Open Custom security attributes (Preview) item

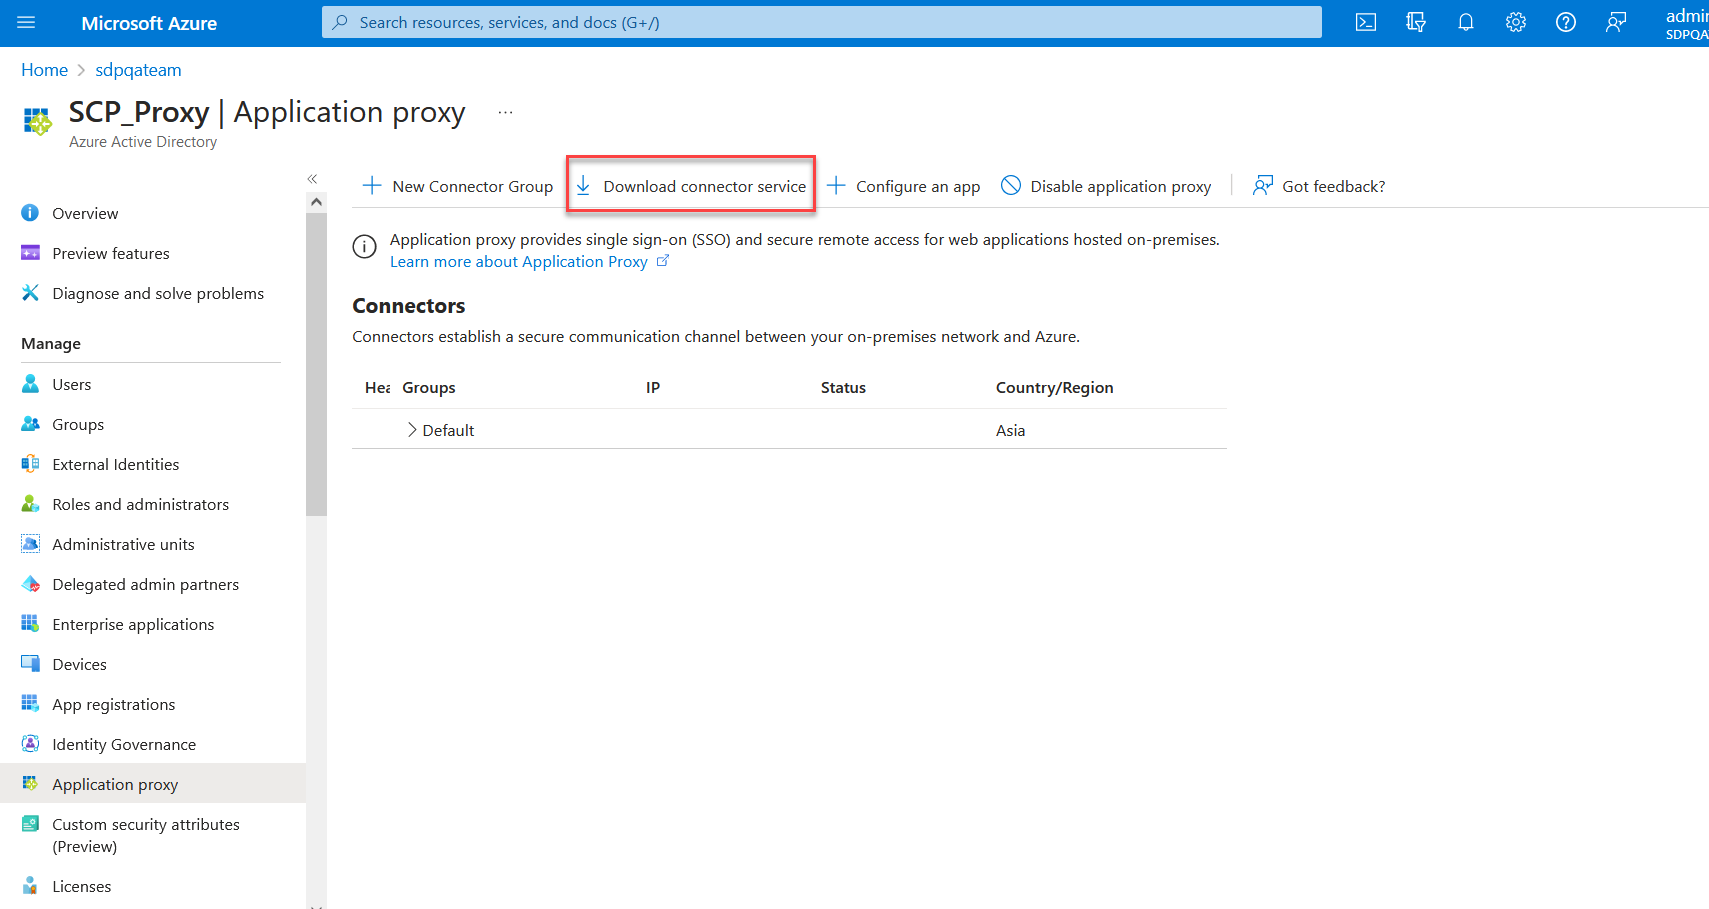point(146,835)
